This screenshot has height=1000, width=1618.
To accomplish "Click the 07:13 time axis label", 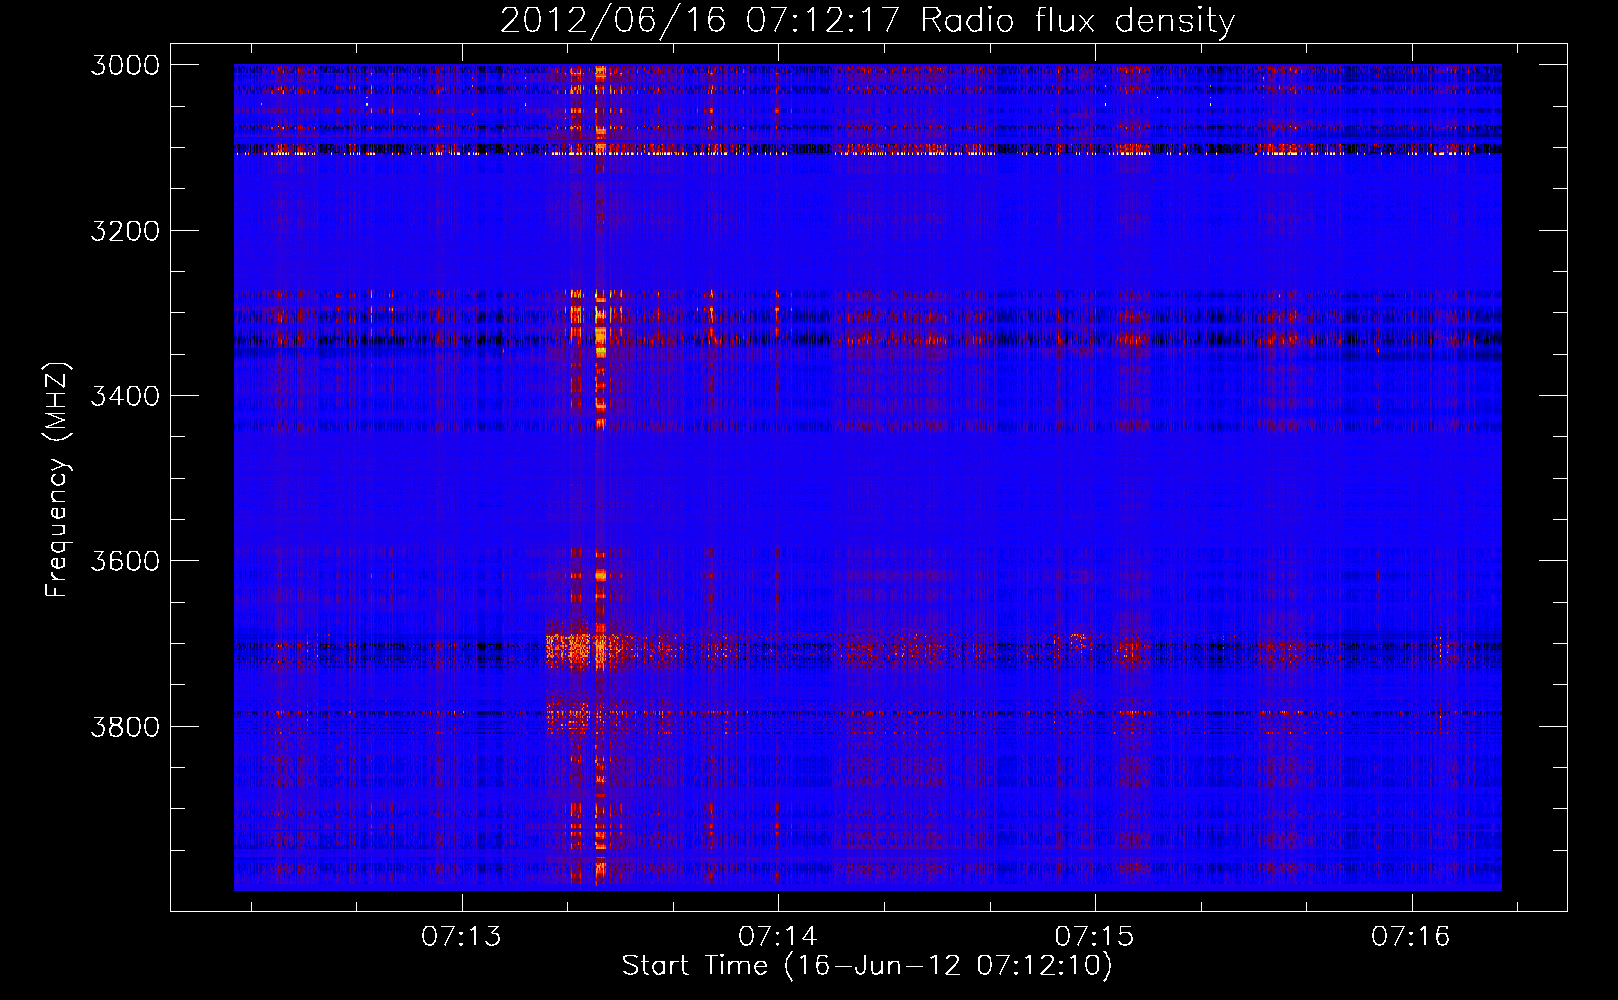I will pos(461,937).
